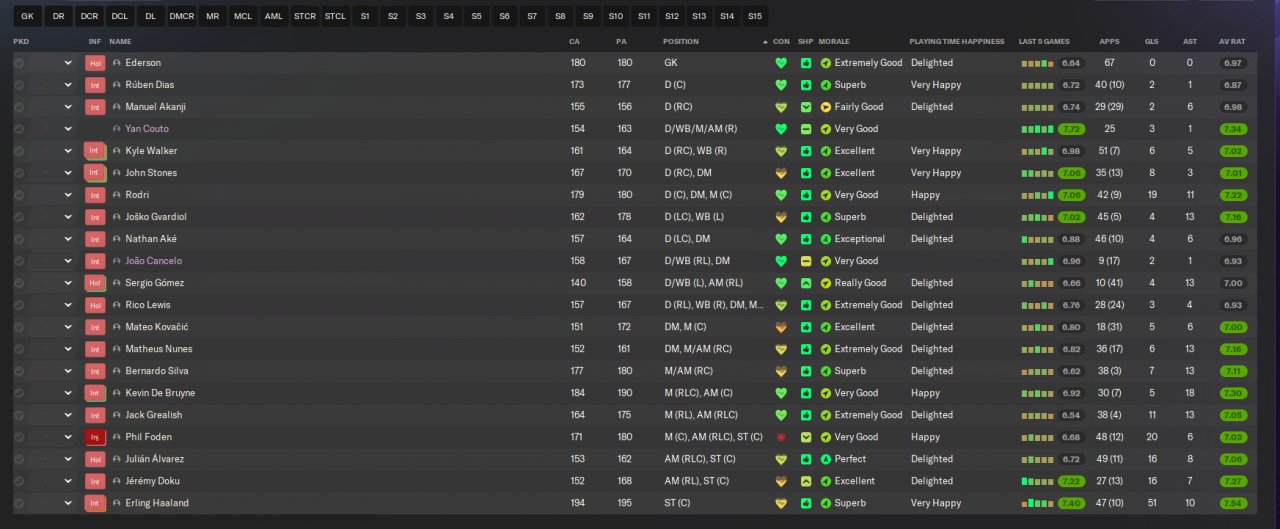Click the player icon beside Yan Couto
The image size is (1280, 529).
(117, 129)
